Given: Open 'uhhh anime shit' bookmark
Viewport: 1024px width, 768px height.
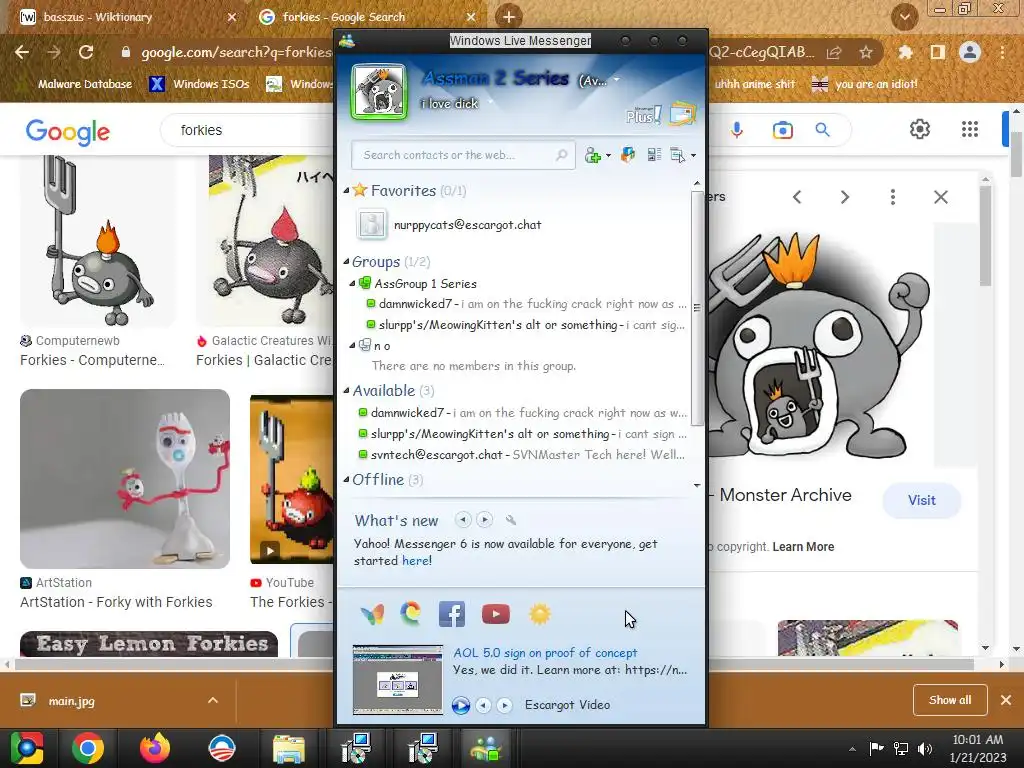Looking at the screenshot, I should (x=755, y=84).
